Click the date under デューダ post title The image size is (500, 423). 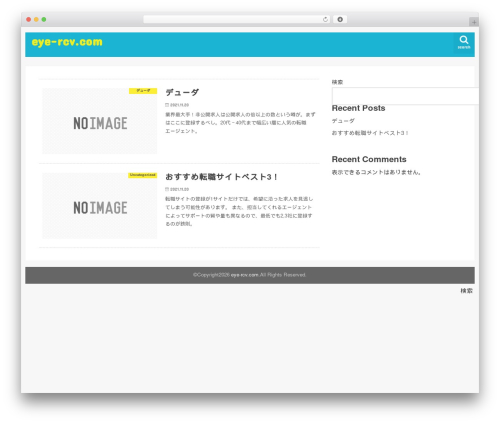point(177,105)
